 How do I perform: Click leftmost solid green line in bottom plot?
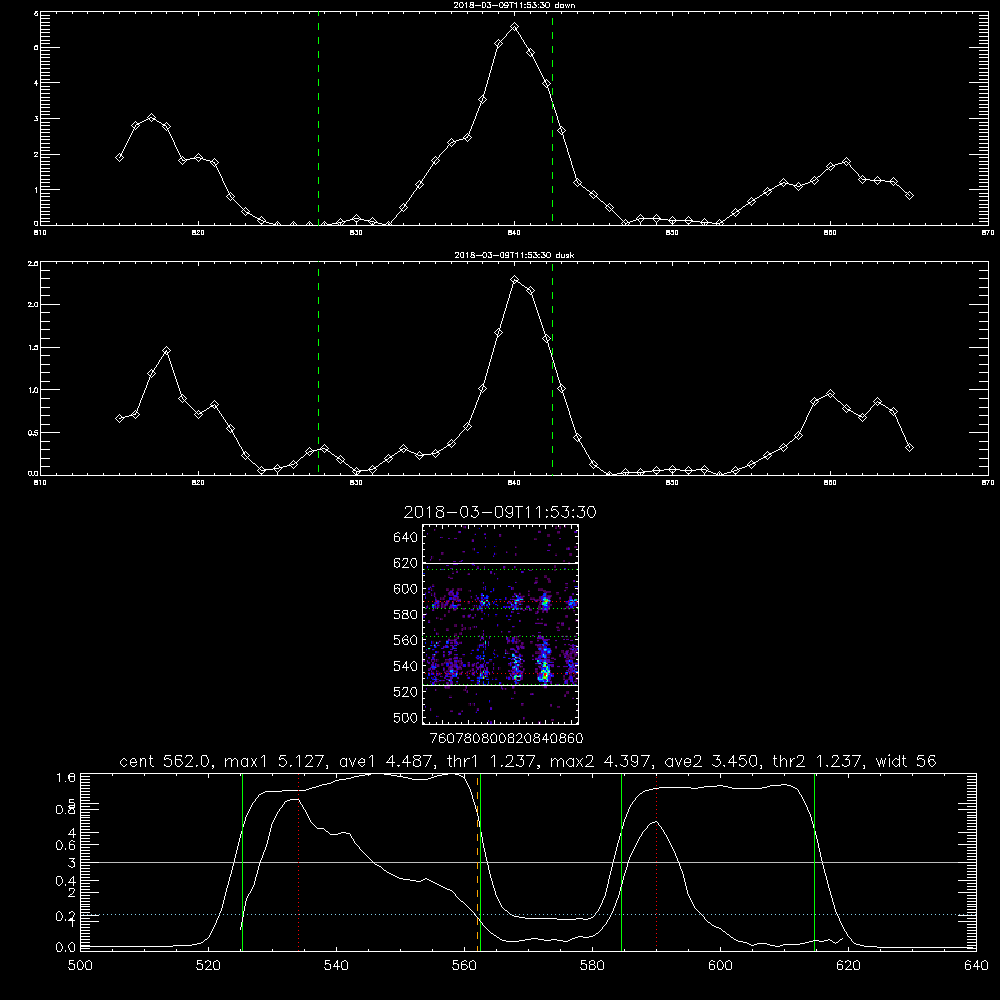pos(242,861)
